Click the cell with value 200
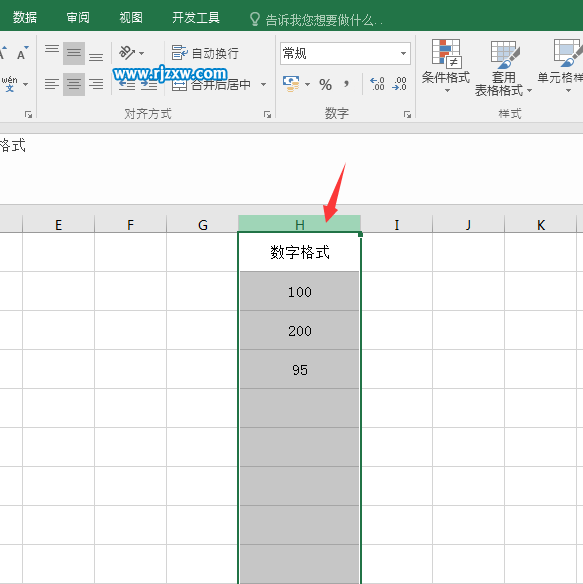Screen dimensions: 583x584 coord(300,331)
